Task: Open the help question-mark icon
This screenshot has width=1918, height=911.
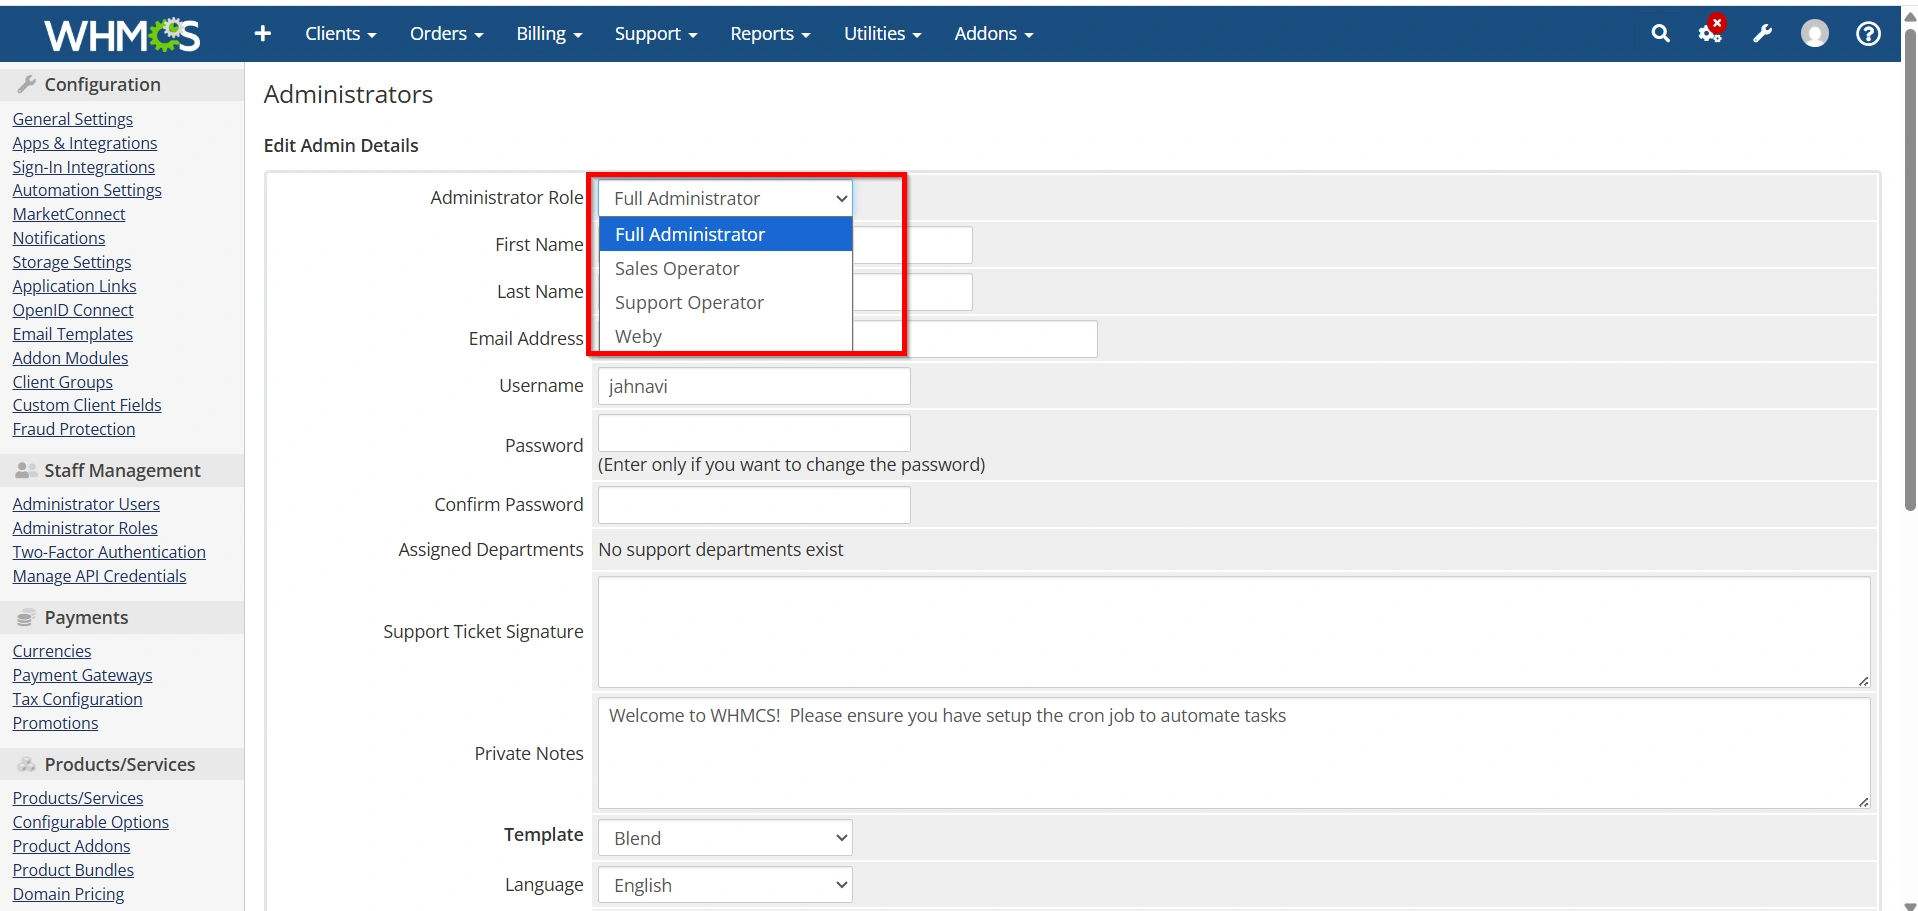Action: click(1868, 34)
